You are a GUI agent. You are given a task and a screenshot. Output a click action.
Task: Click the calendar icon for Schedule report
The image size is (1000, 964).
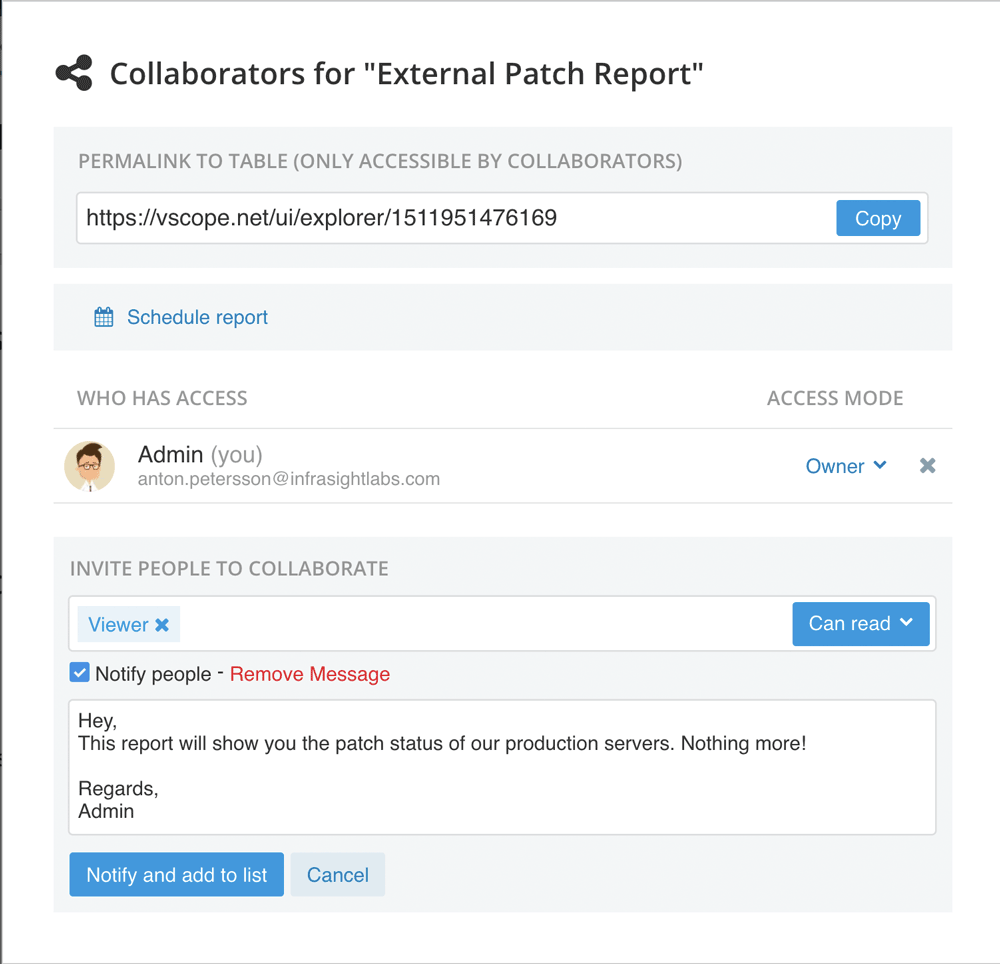104,317
